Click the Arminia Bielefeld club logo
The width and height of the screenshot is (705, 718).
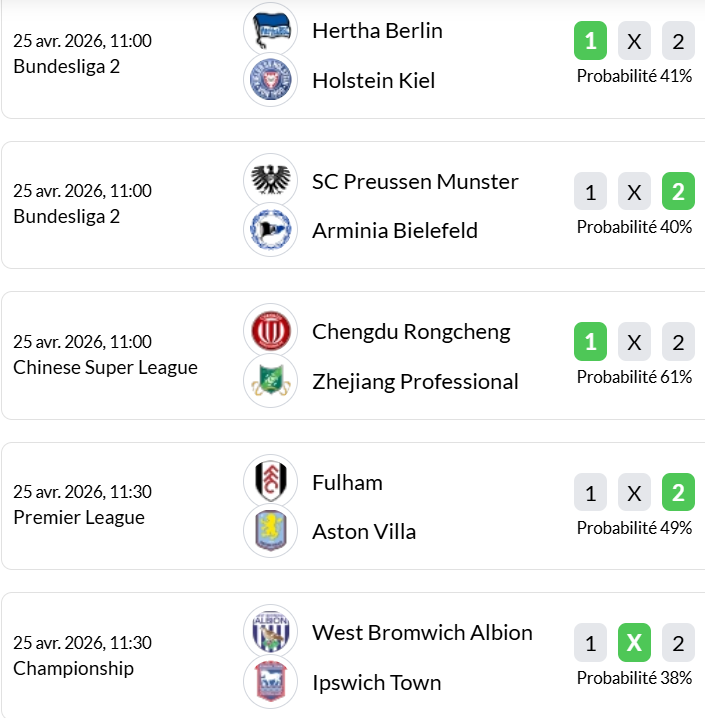click(x=270, y=230)
